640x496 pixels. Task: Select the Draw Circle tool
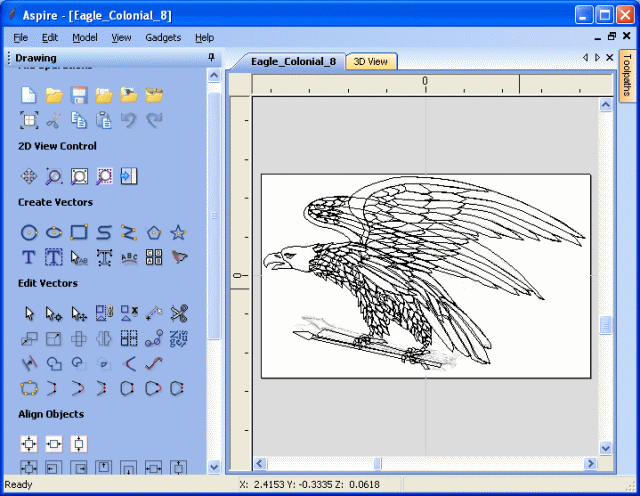point(29,233)
